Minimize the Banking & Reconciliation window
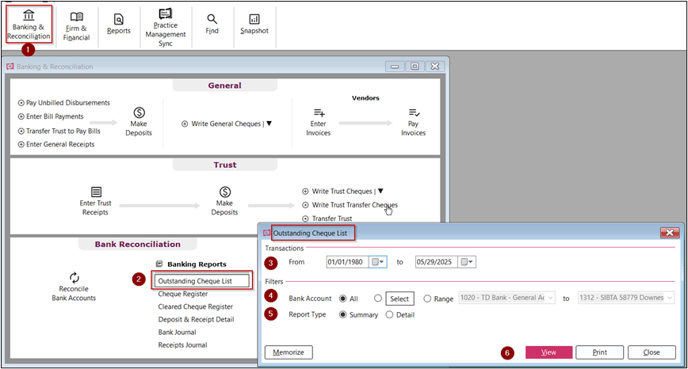Screen dimensions: 688x369 (x=395, y=66)
